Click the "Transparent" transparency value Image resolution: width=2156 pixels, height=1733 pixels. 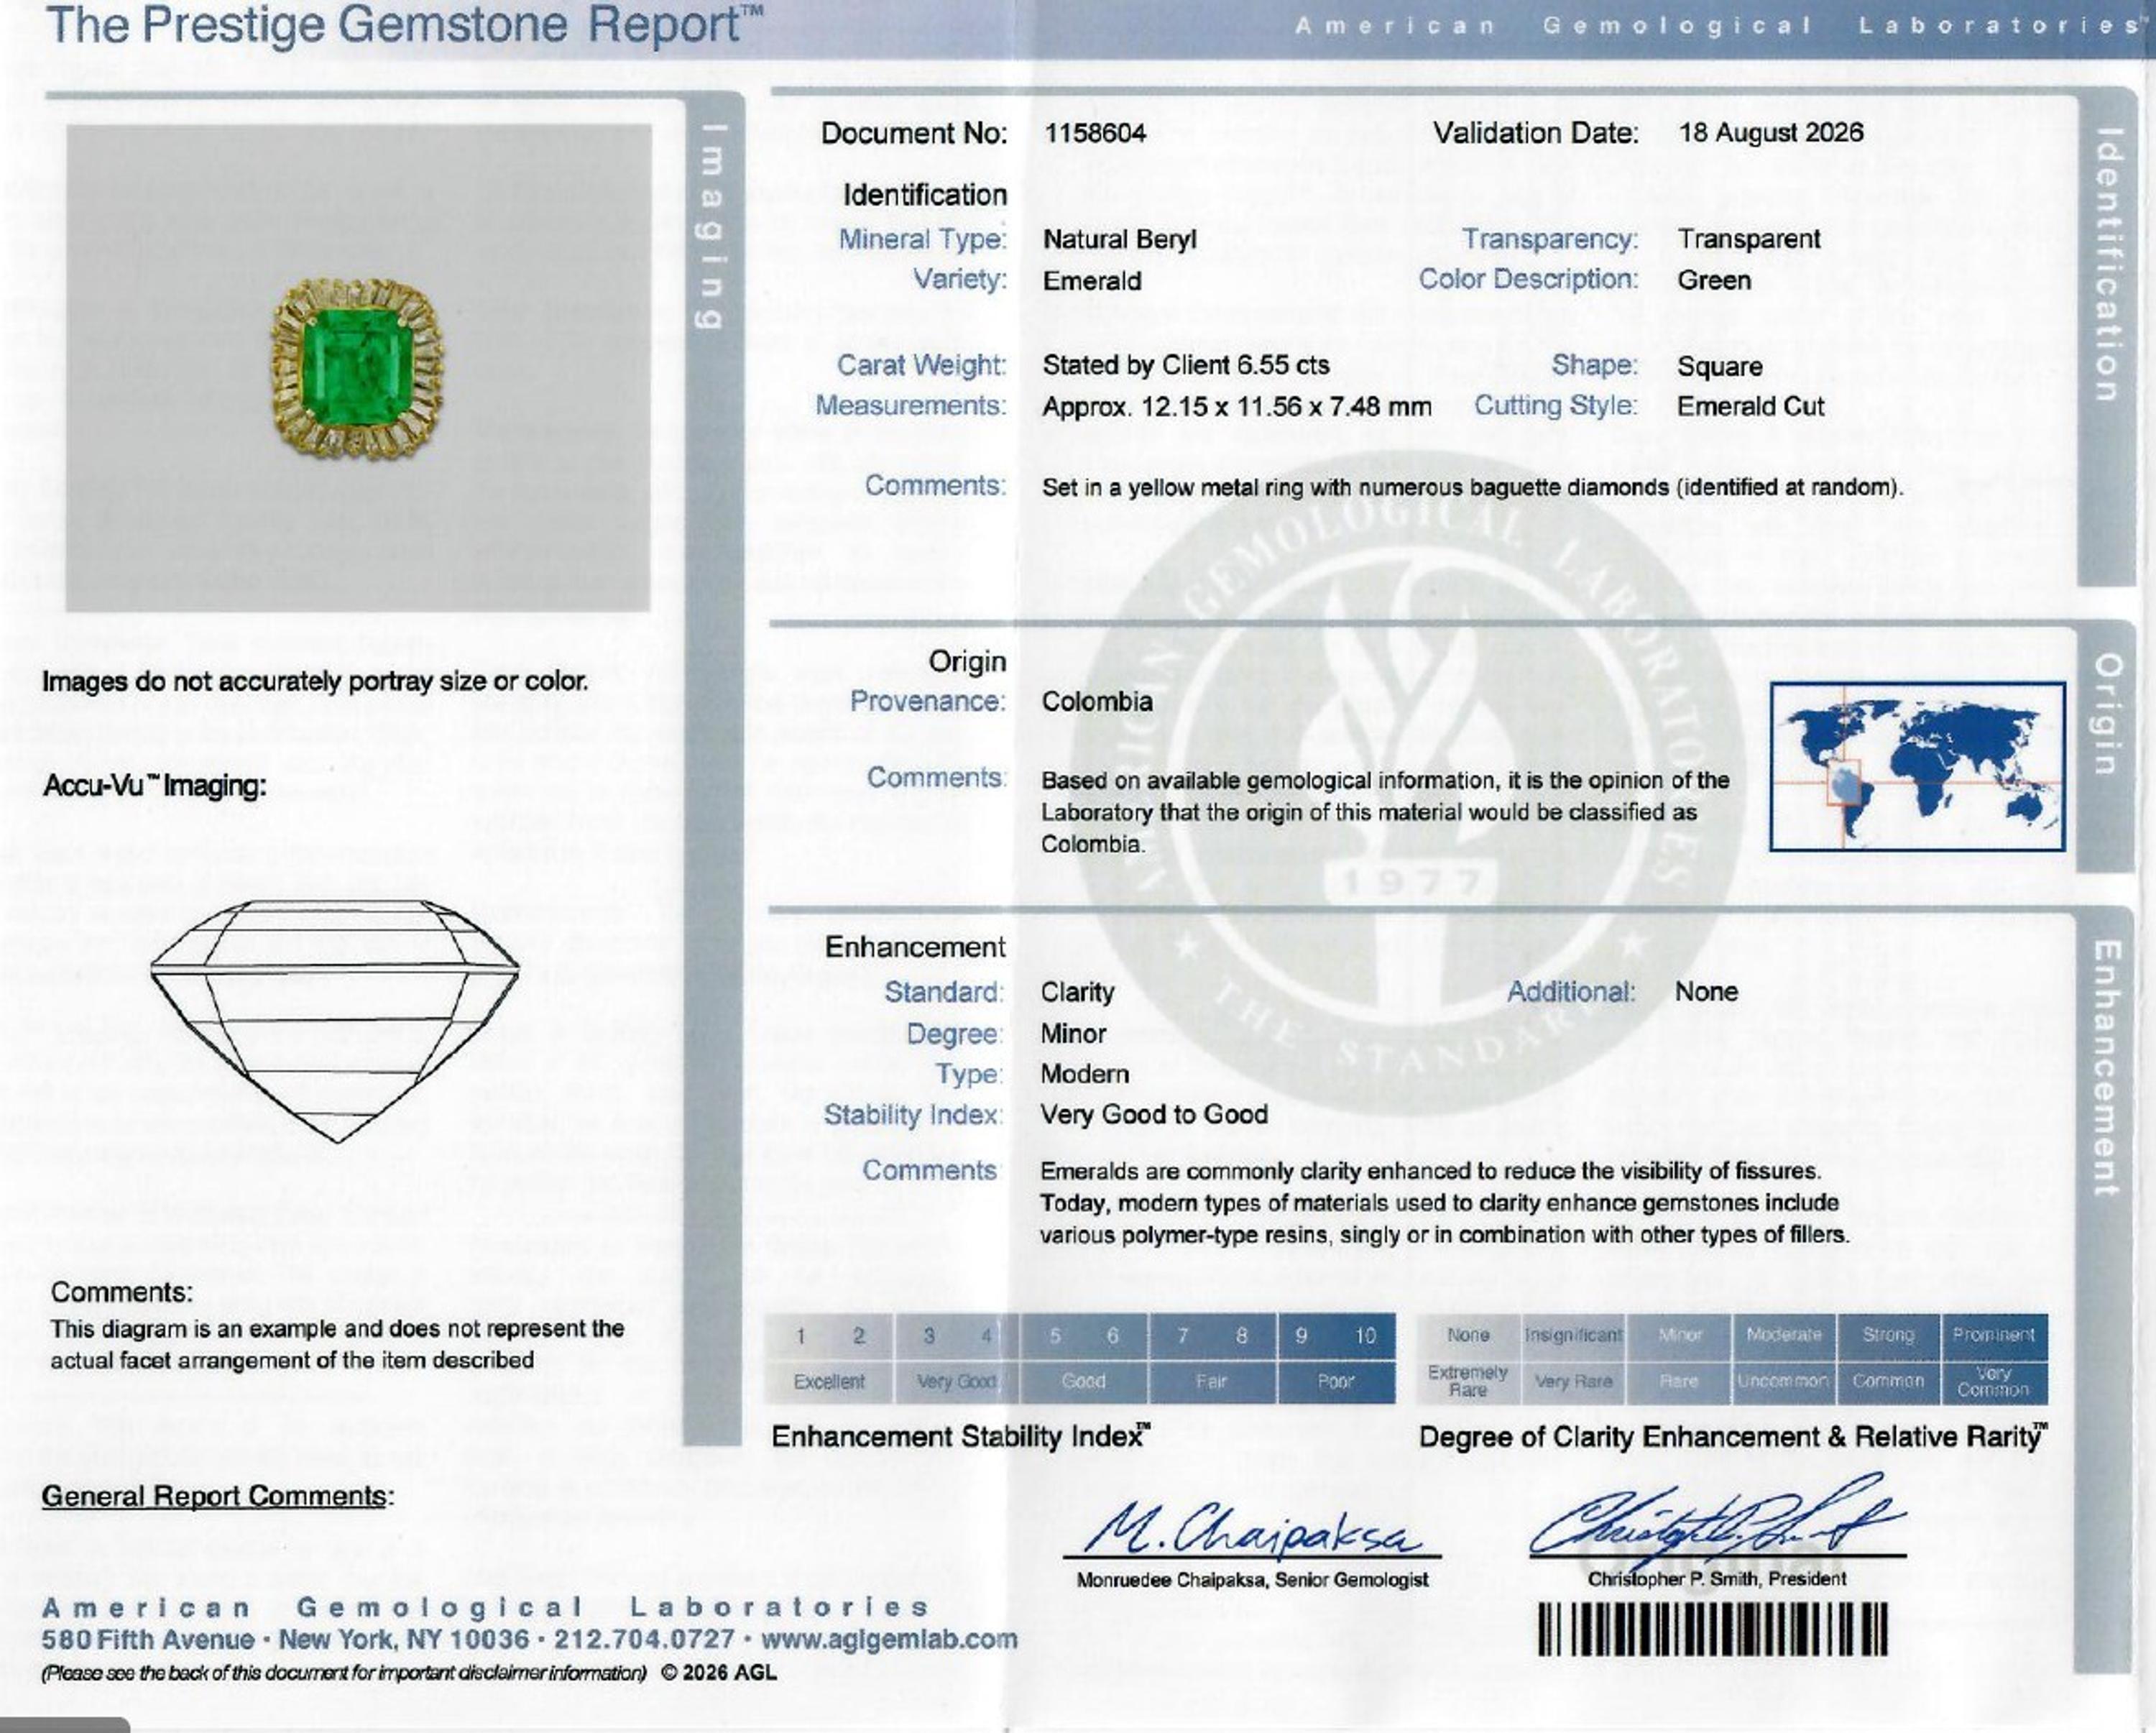(x=1749, y=239)
